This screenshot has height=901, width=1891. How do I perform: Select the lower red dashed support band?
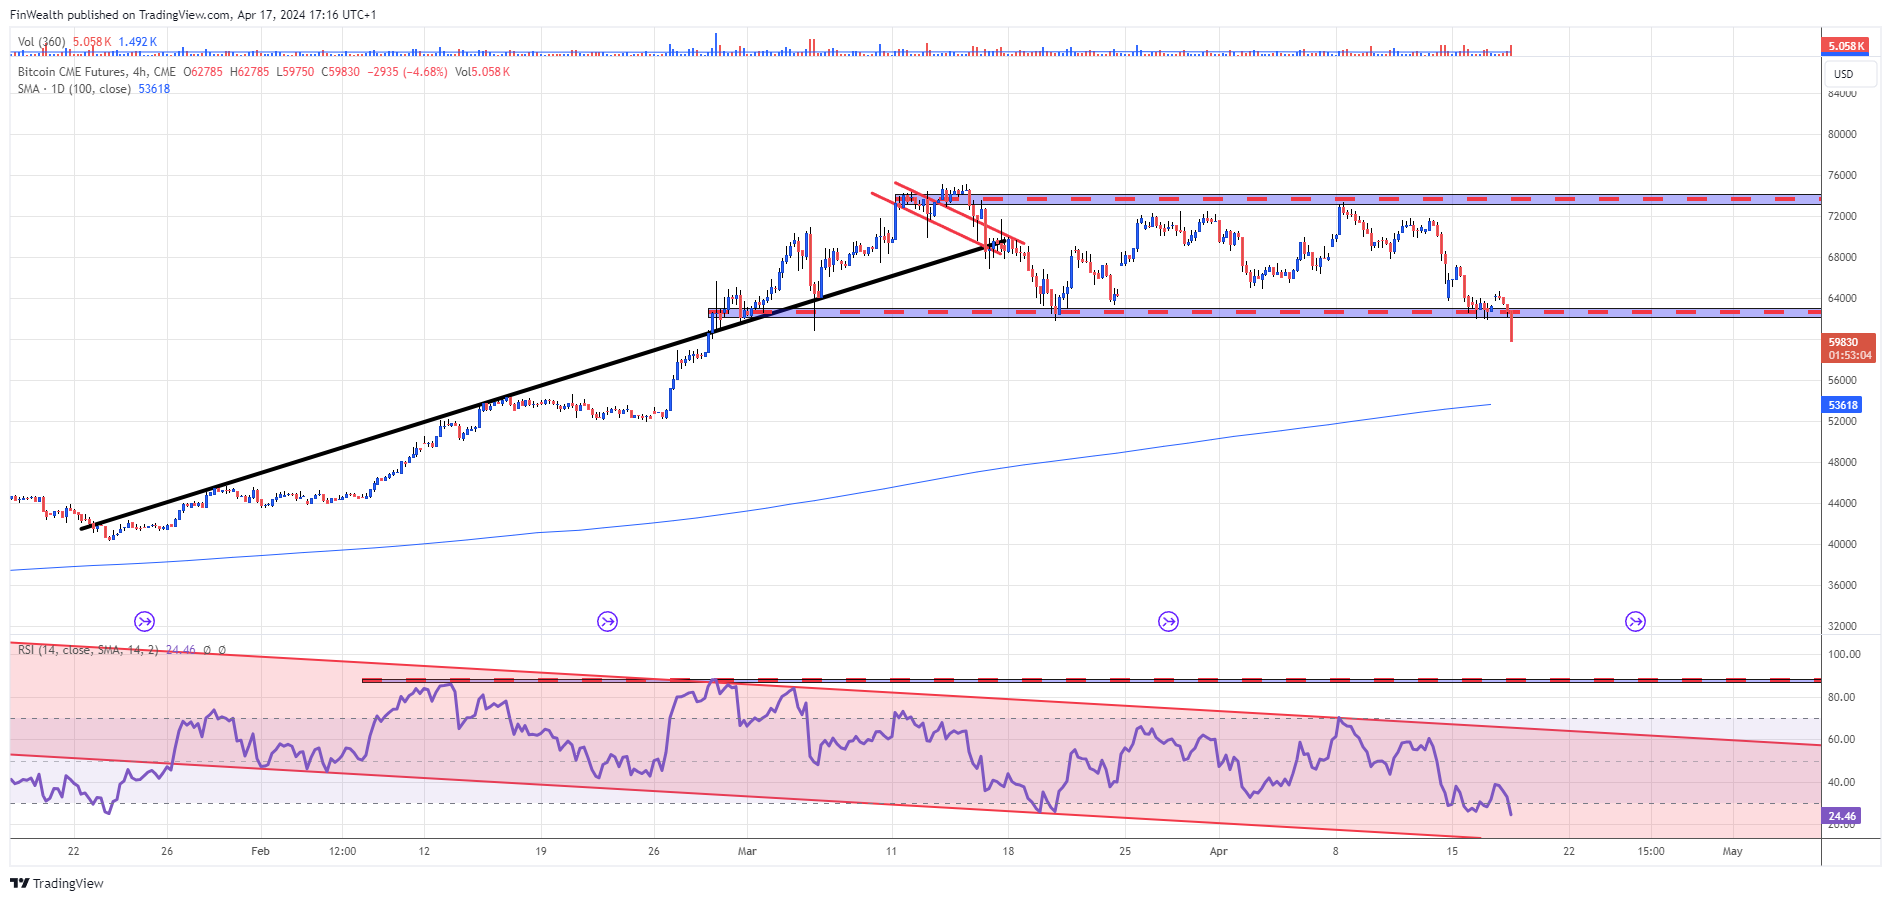(x=1264, y=312)
